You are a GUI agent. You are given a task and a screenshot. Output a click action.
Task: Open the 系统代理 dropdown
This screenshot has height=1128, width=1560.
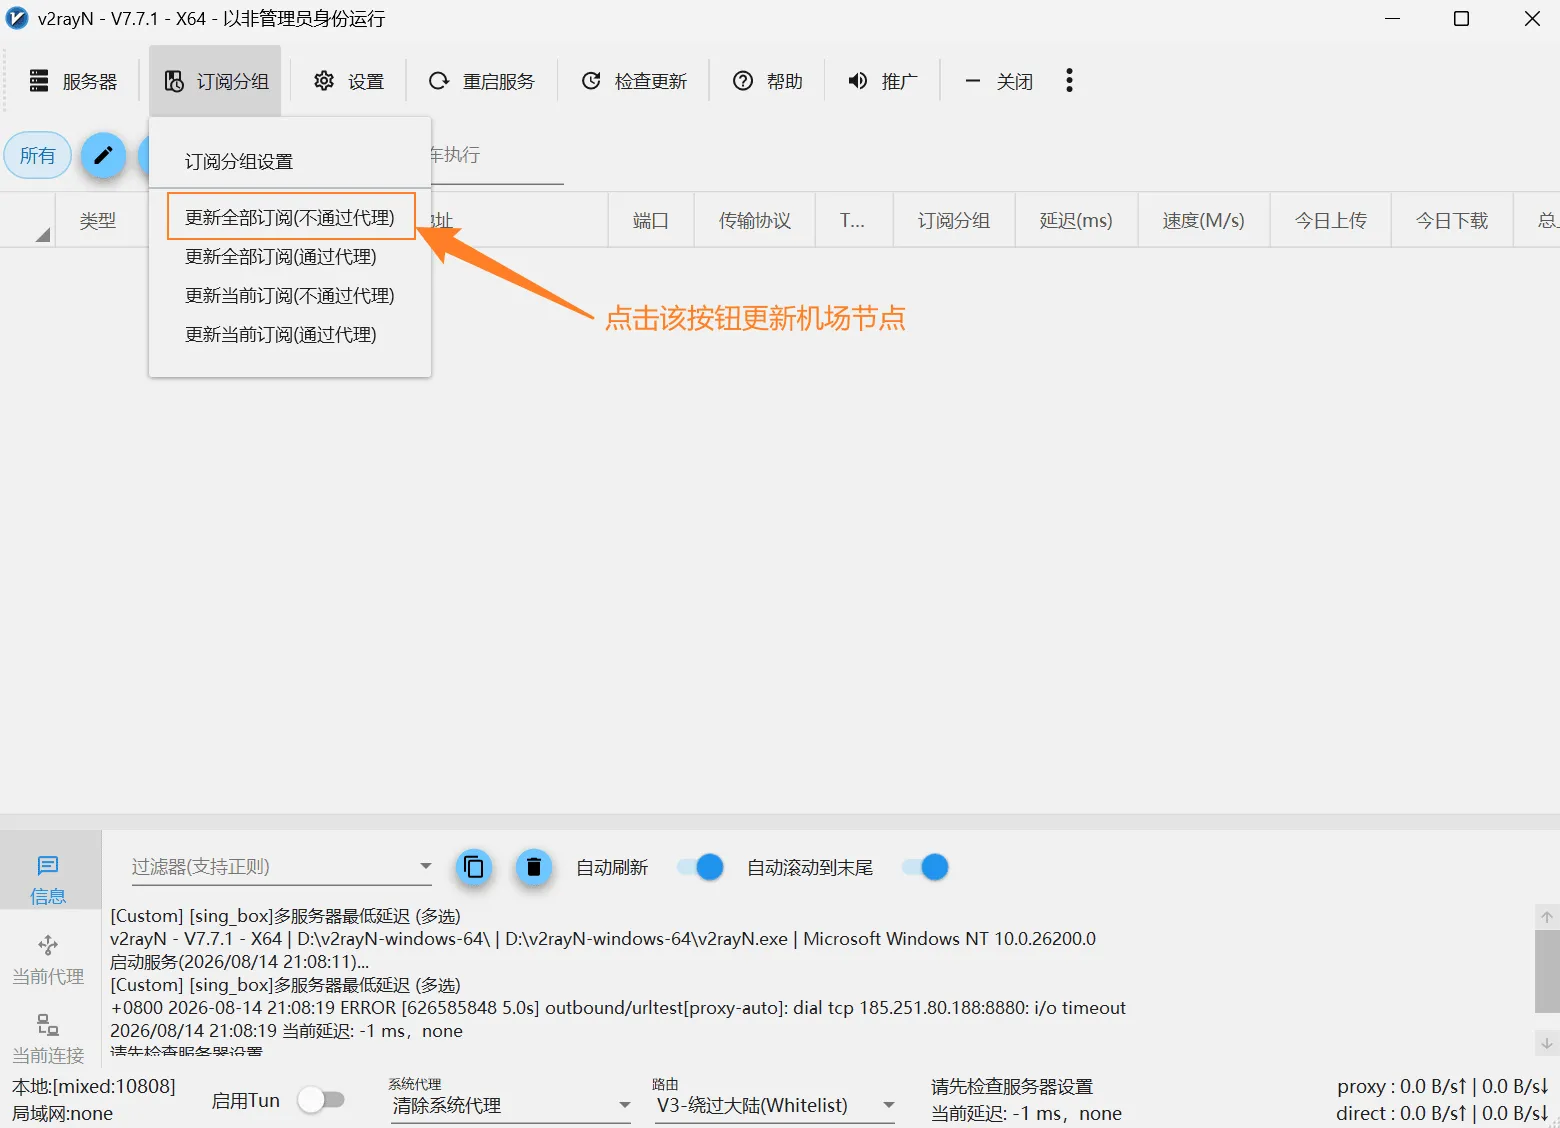coord(511,1106)
